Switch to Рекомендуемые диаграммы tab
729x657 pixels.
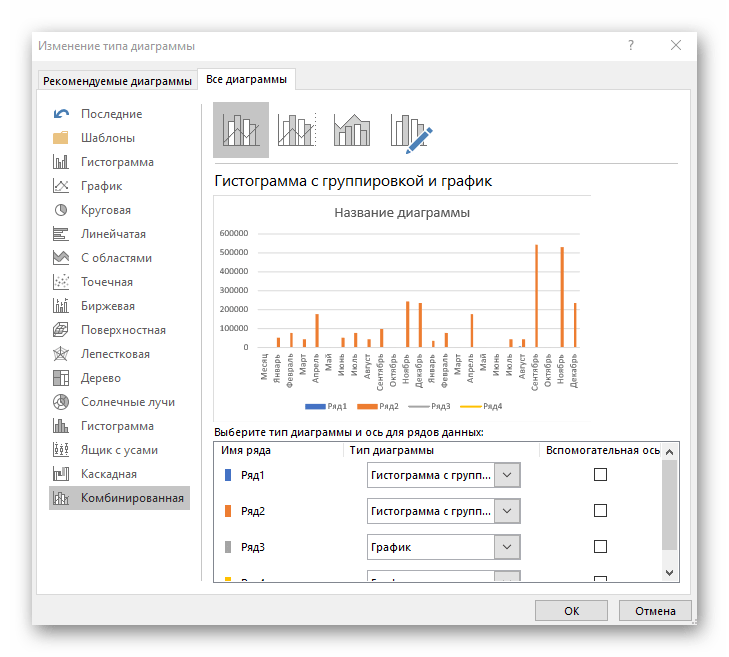point(117,81)
